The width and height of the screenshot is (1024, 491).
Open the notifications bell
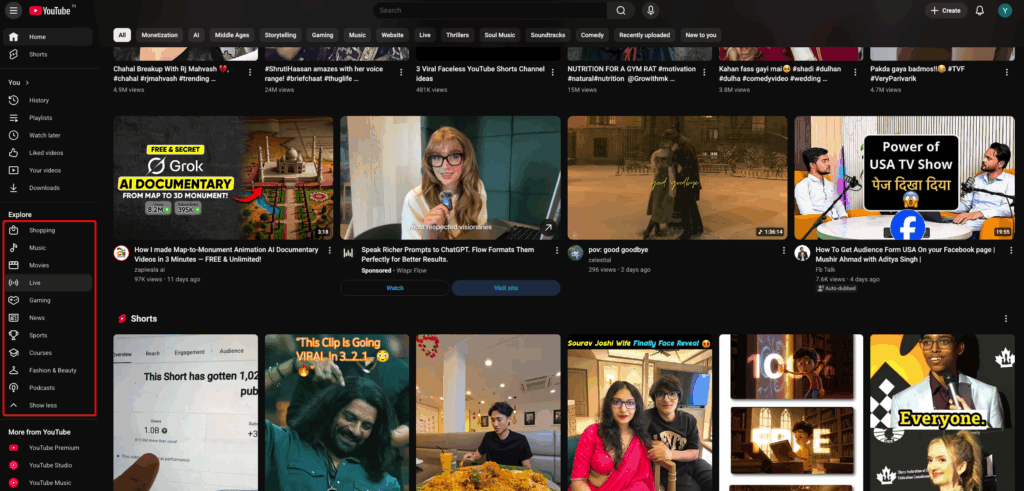tap(979, 10)
